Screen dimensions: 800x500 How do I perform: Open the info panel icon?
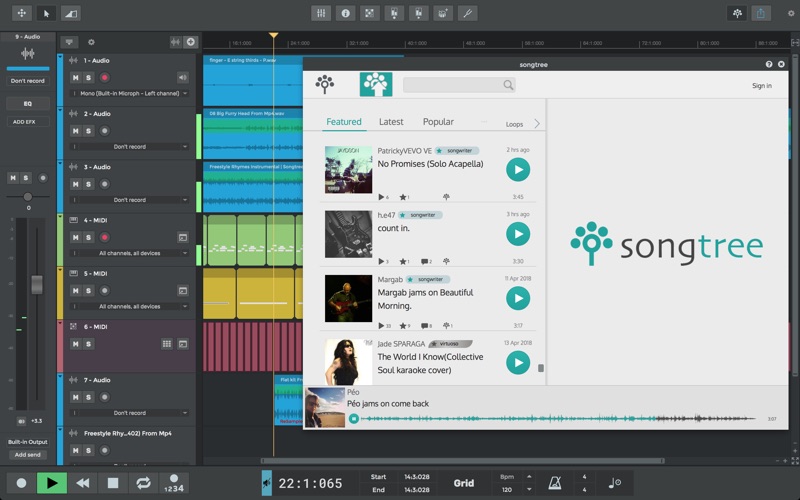point(345,13)
